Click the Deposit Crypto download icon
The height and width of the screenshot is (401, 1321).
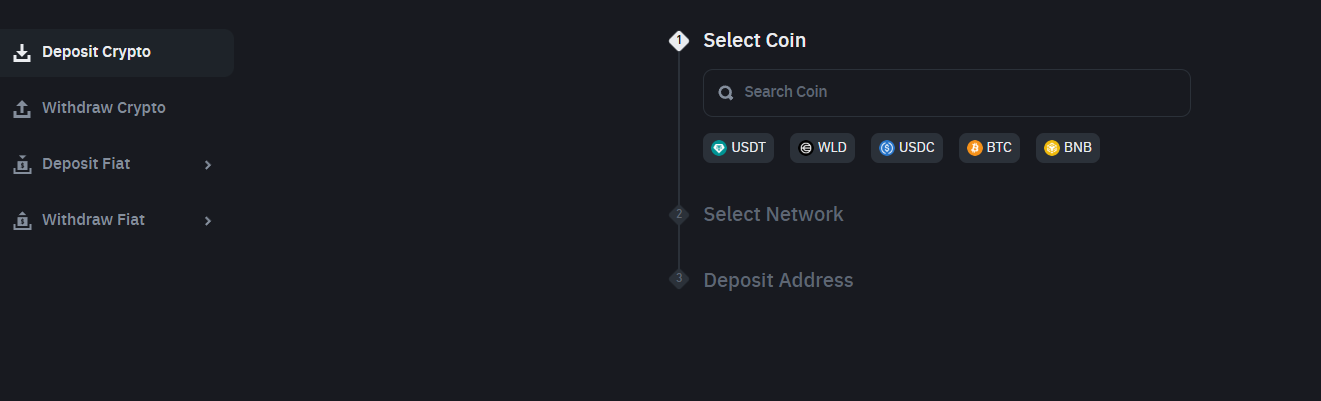click(22, 53)
